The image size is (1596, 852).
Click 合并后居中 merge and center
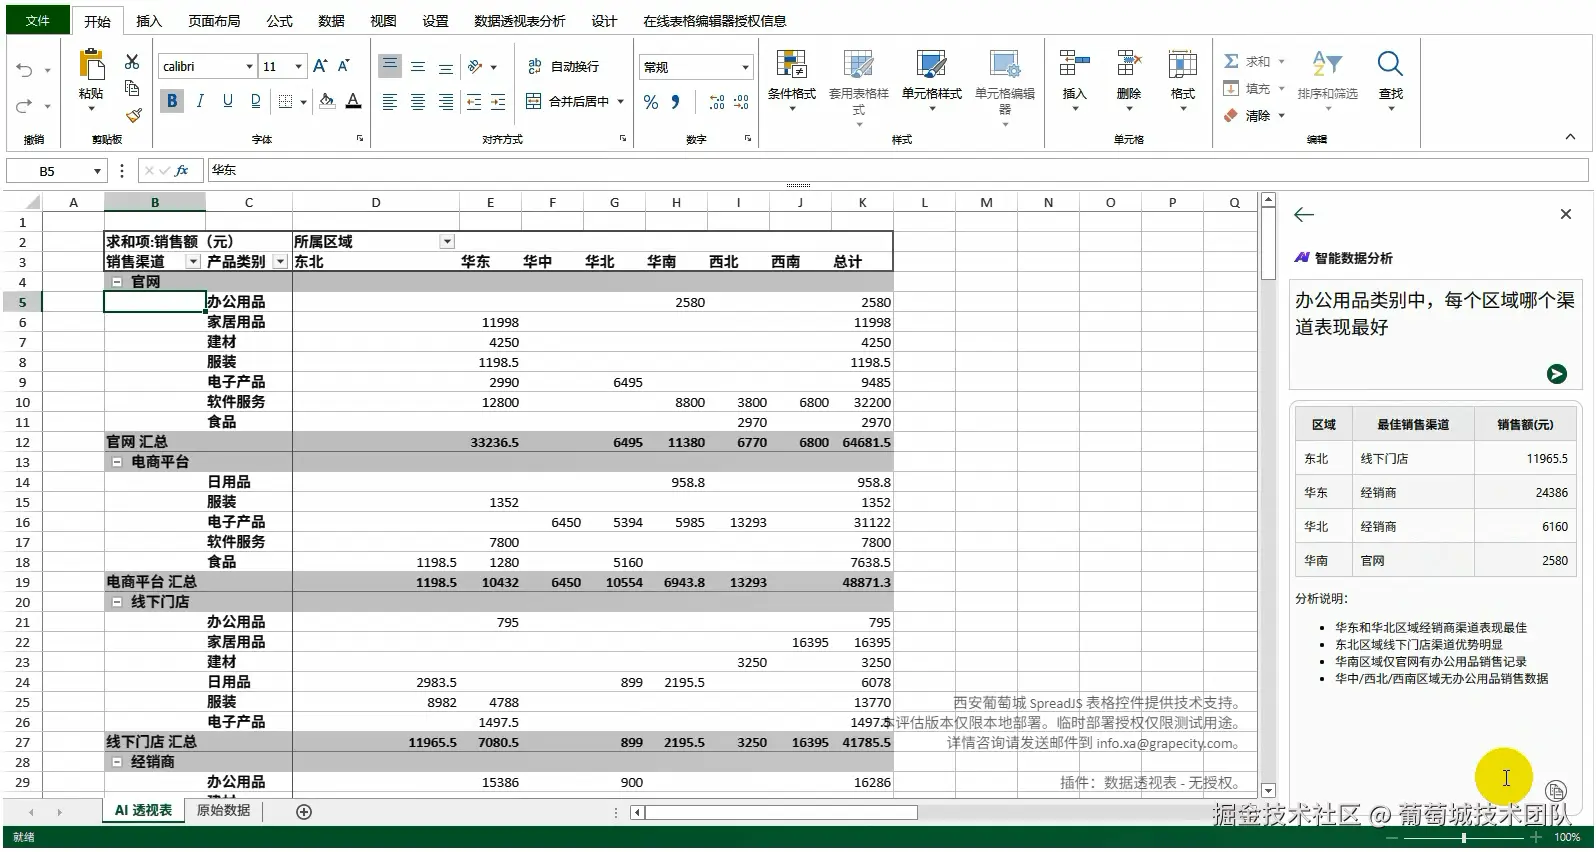coord(567,101)
